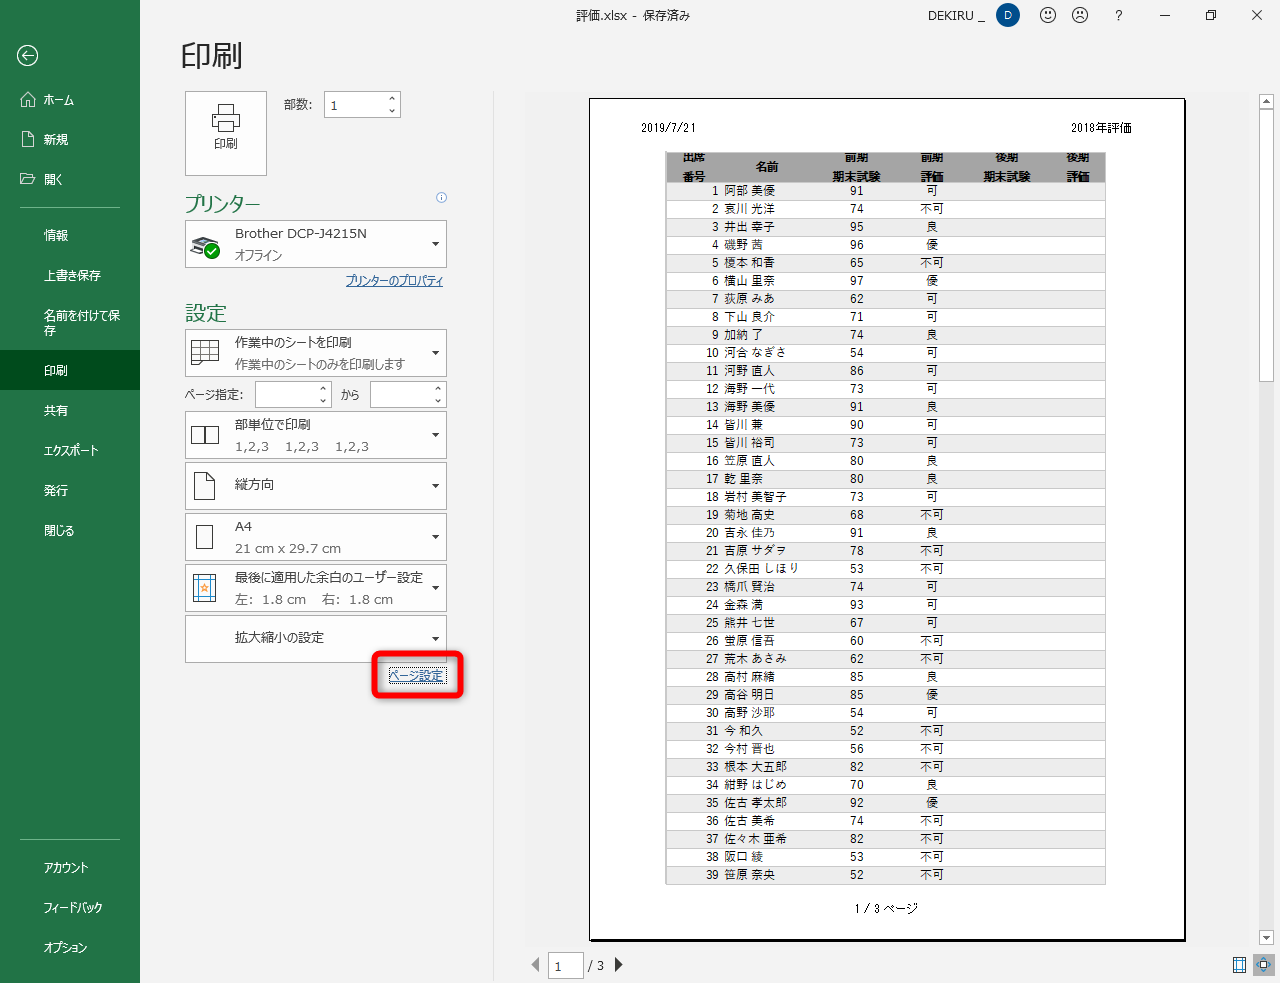Screen dimensions: 1280x984
Task: Open the 部単位で印刷 collation dropdown
Action: [x=316, y=435]
